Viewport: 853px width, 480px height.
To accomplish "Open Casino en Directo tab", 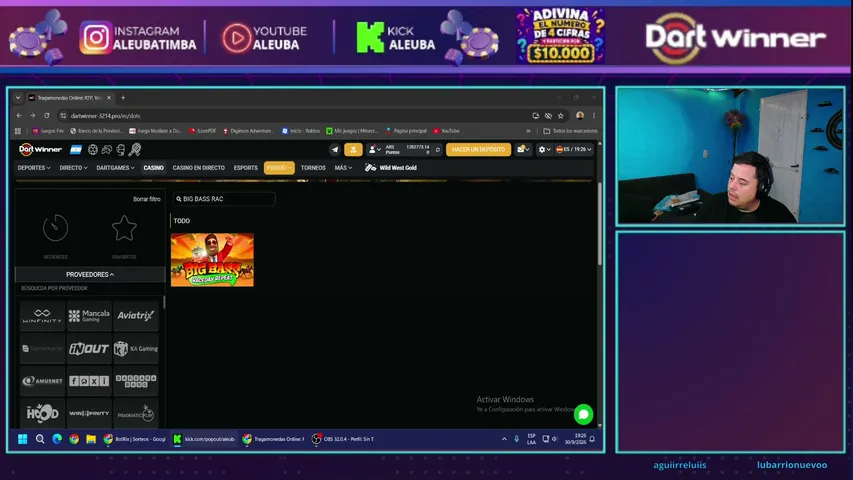I will (x=199, y=168).
